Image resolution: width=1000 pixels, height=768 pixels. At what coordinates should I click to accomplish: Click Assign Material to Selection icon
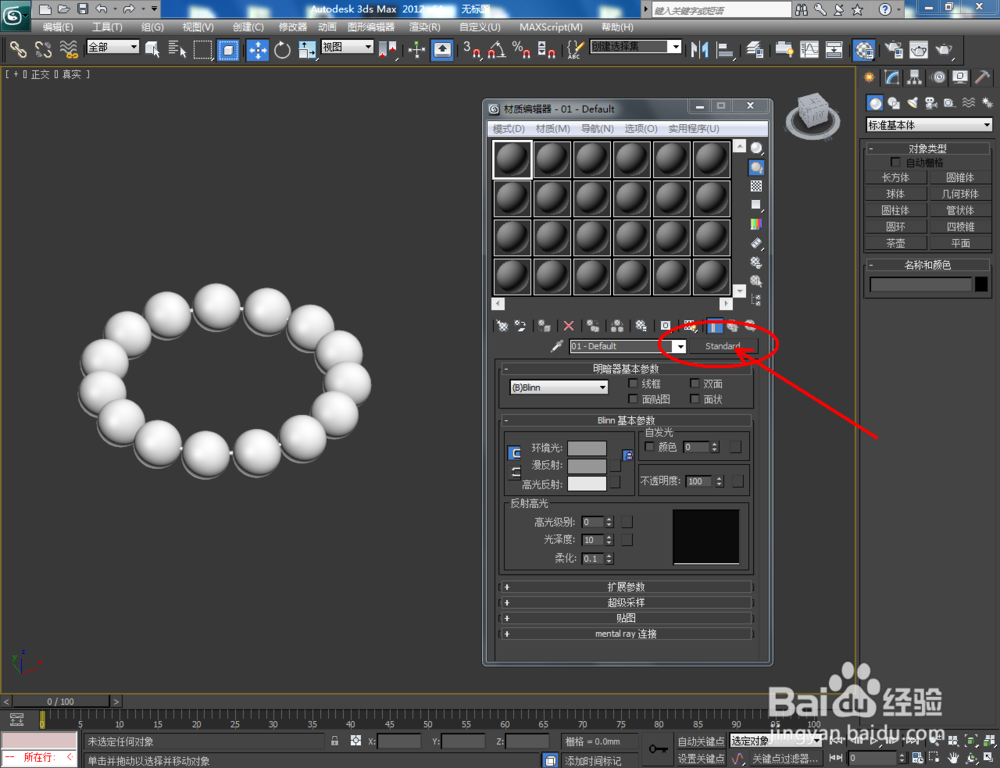(x=543, y=326)
